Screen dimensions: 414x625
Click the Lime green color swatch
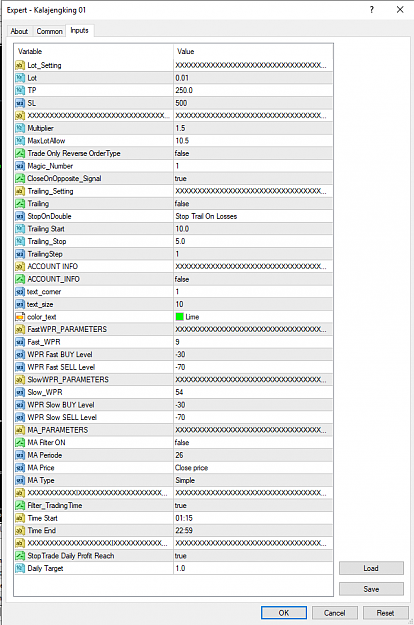(180, 317)
